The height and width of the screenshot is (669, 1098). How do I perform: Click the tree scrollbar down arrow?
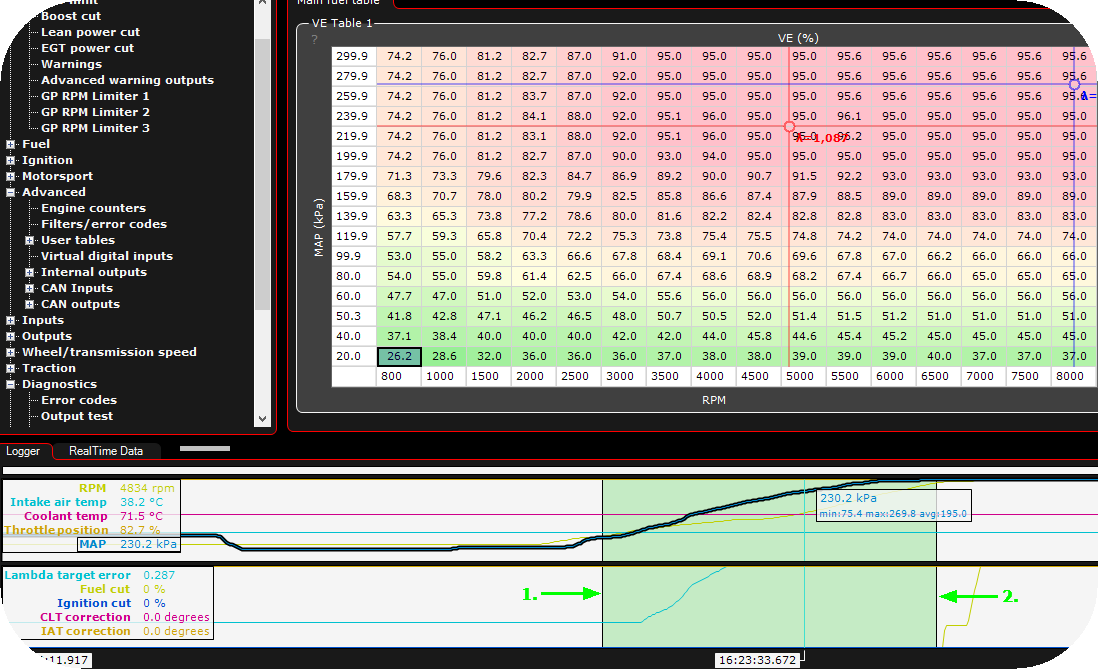point(263,419)
